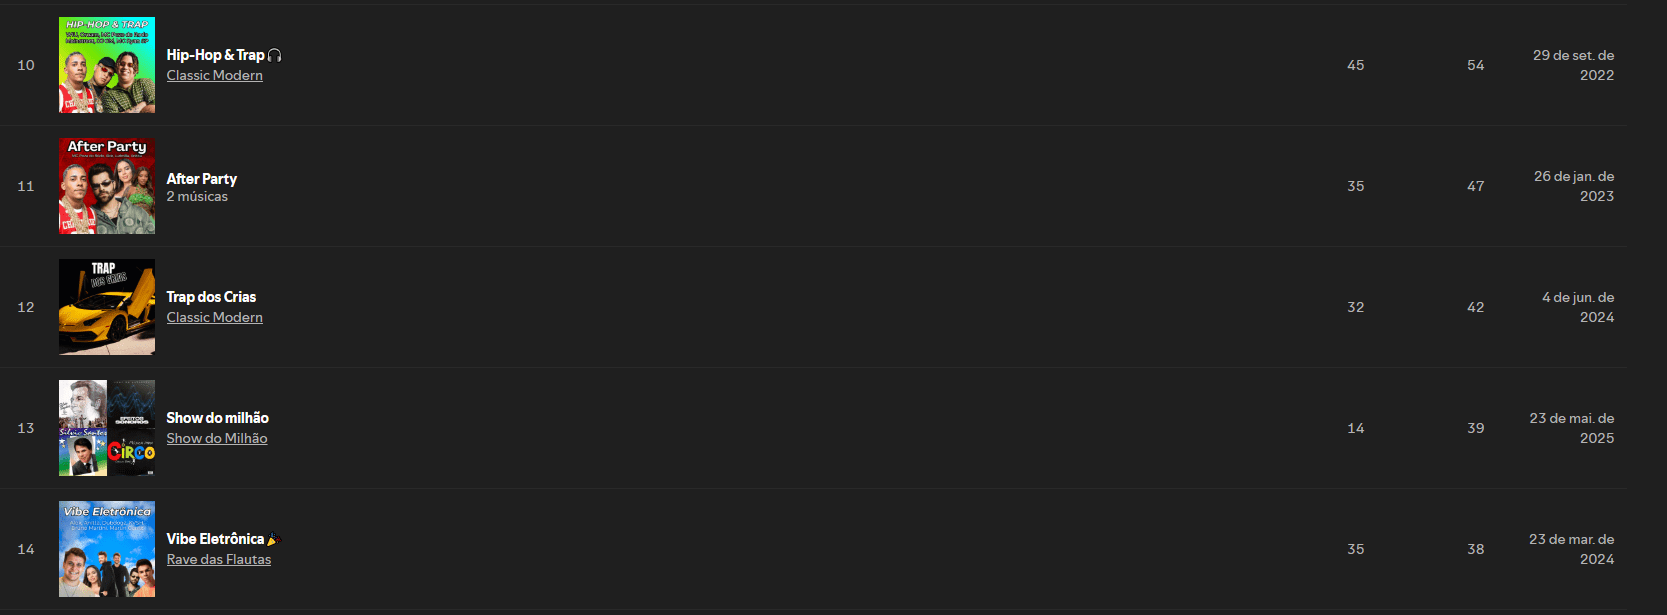Click the party emoji next to Vibe Eletrônica
Viewport: 1667px width, 615px height.
pos(273,539)
